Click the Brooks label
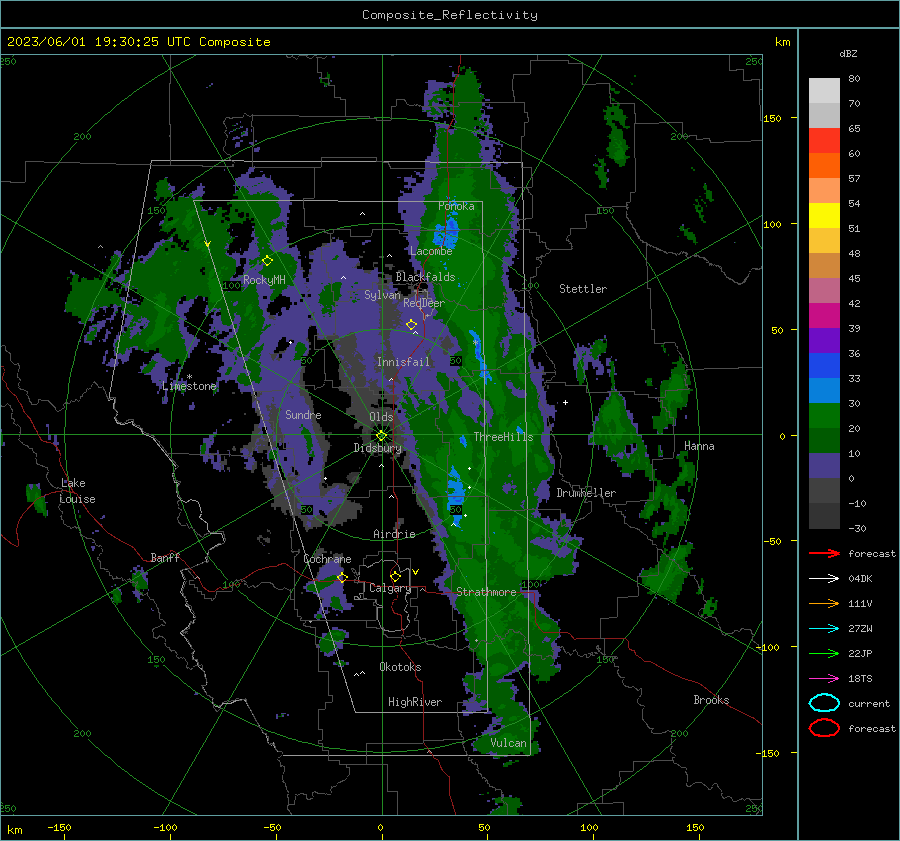The height and width of the screenshot is (841, 900). [711, 700]
